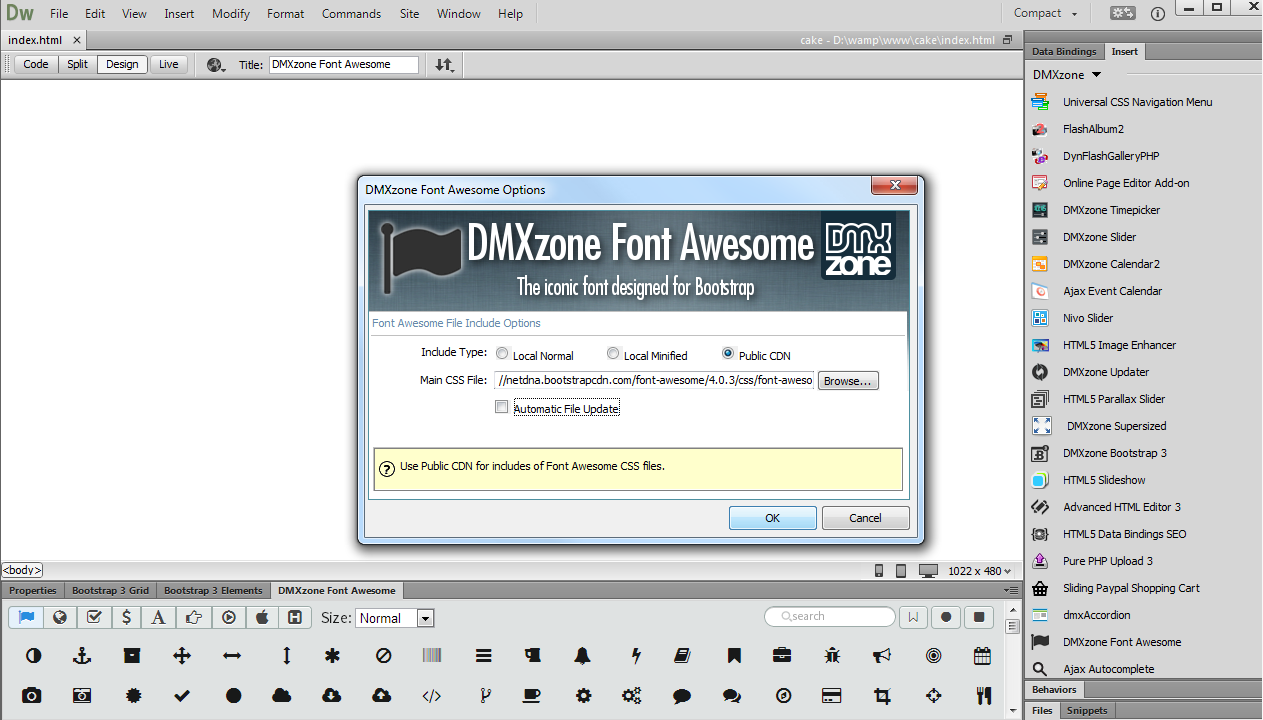Click the body tag selector
This screenshot has width=1263, height=720.
click(22, 570)
